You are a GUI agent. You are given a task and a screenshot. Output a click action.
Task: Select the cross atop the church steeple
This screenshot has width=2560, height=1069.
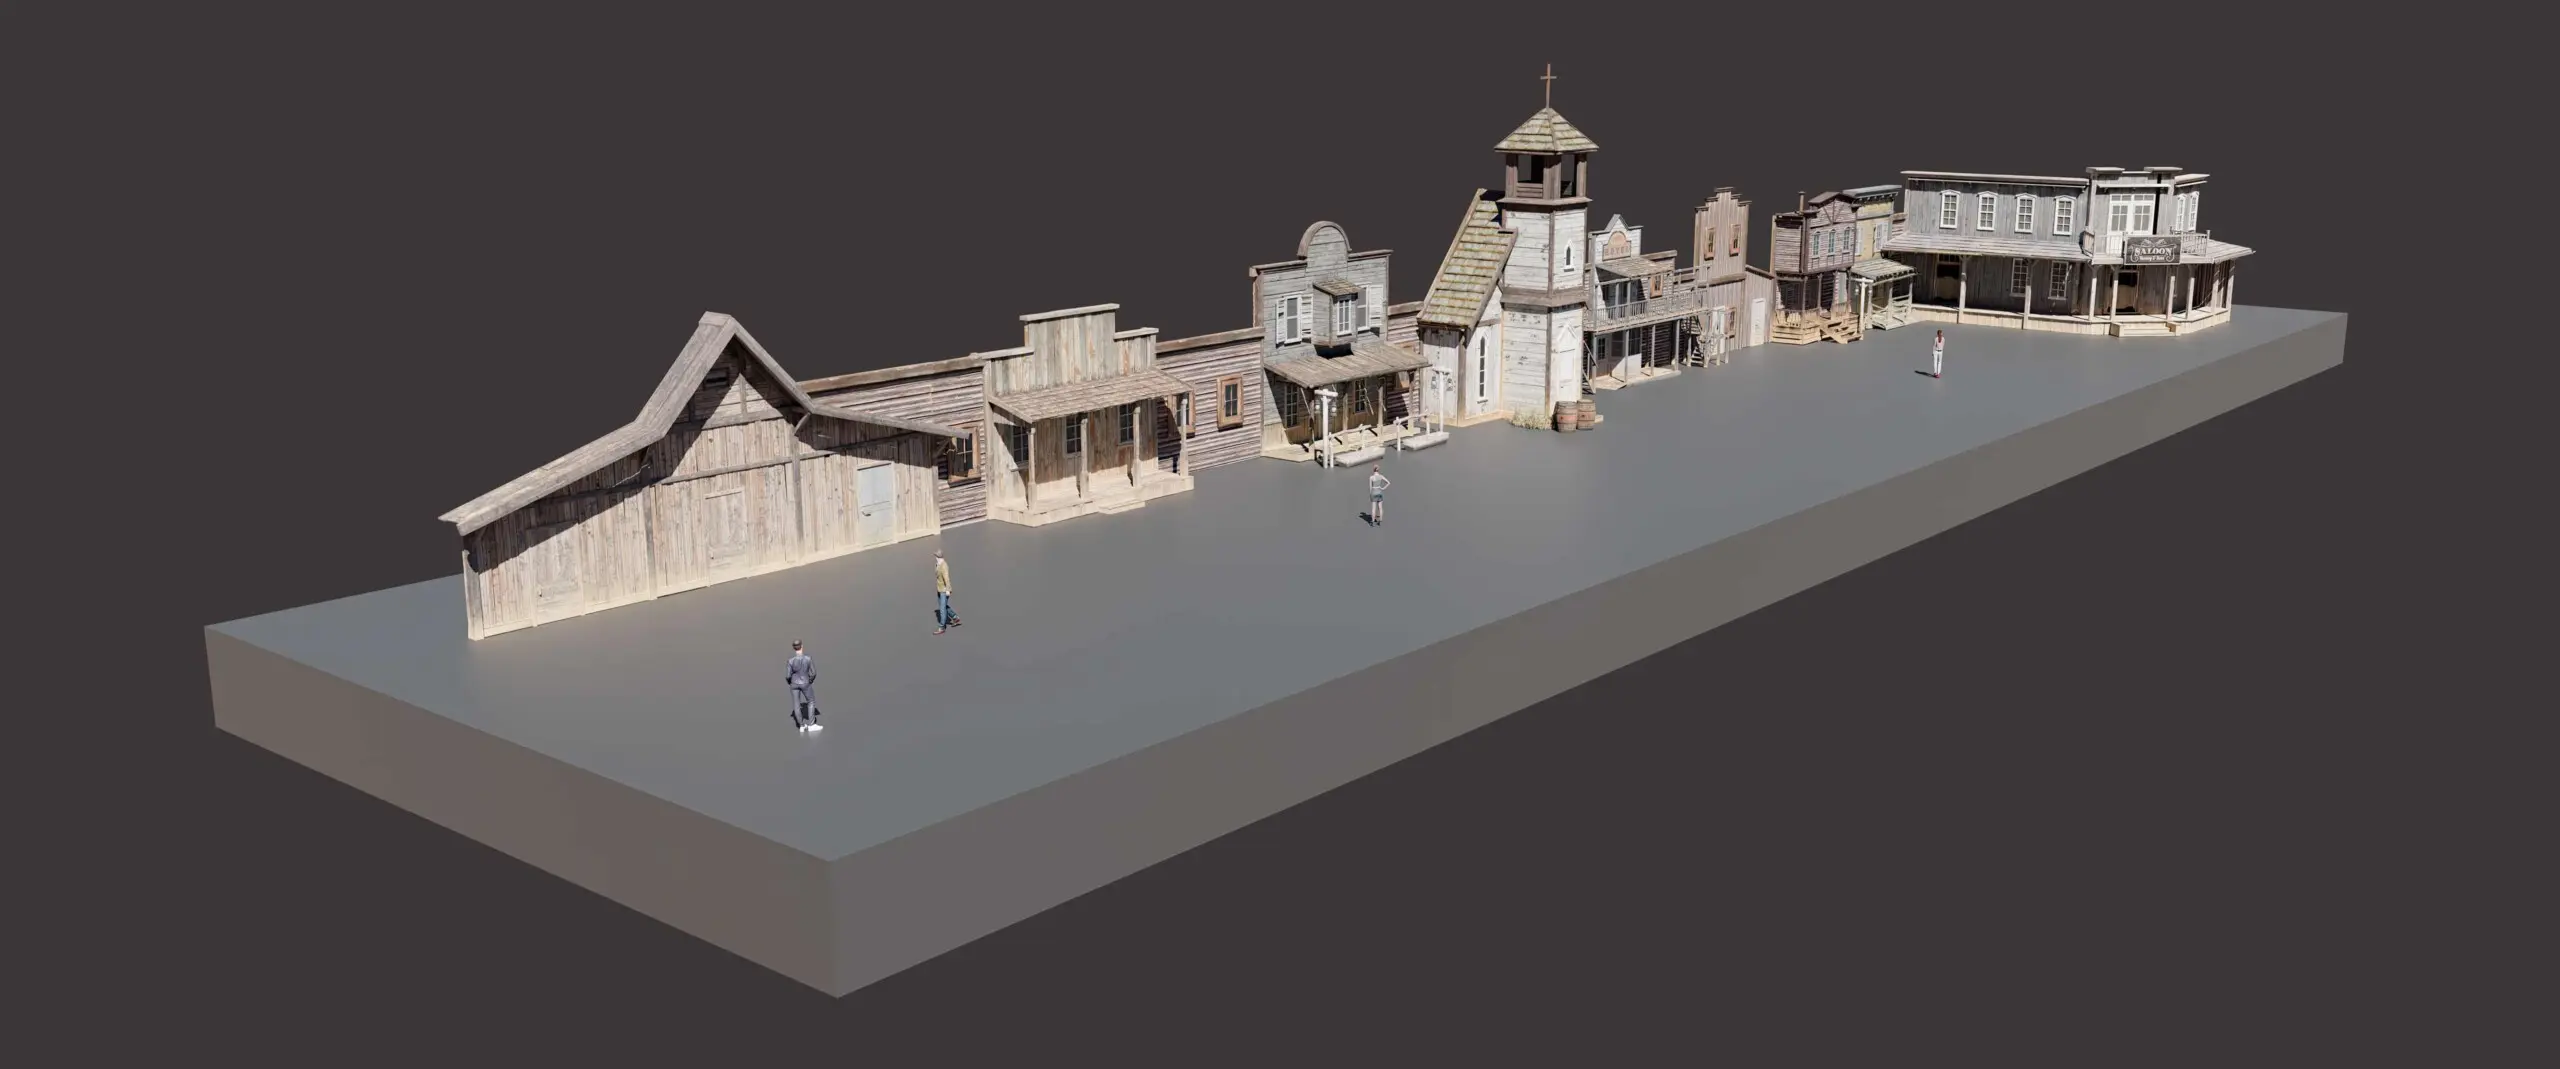(x=1546, y=78)
